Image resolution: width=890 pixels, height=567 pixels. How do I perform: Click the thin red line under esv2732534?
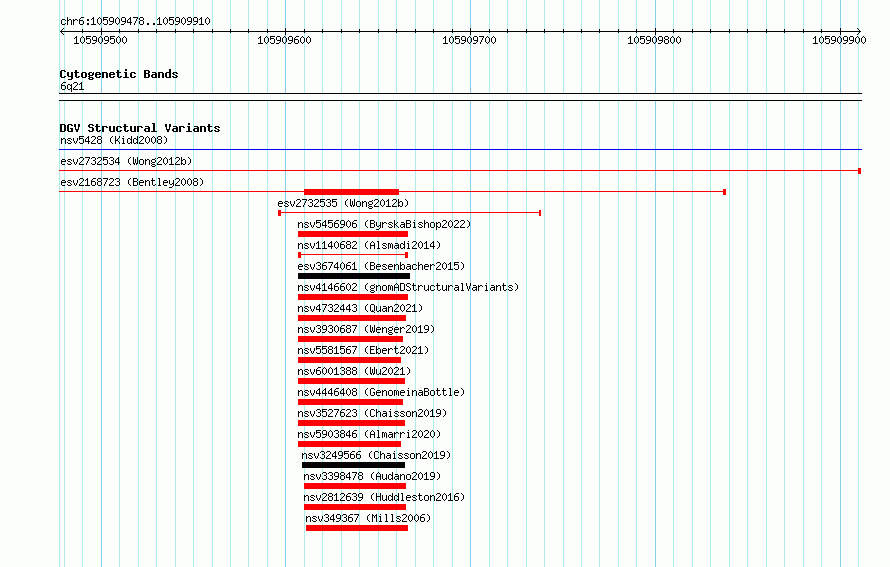coord(460,171)
